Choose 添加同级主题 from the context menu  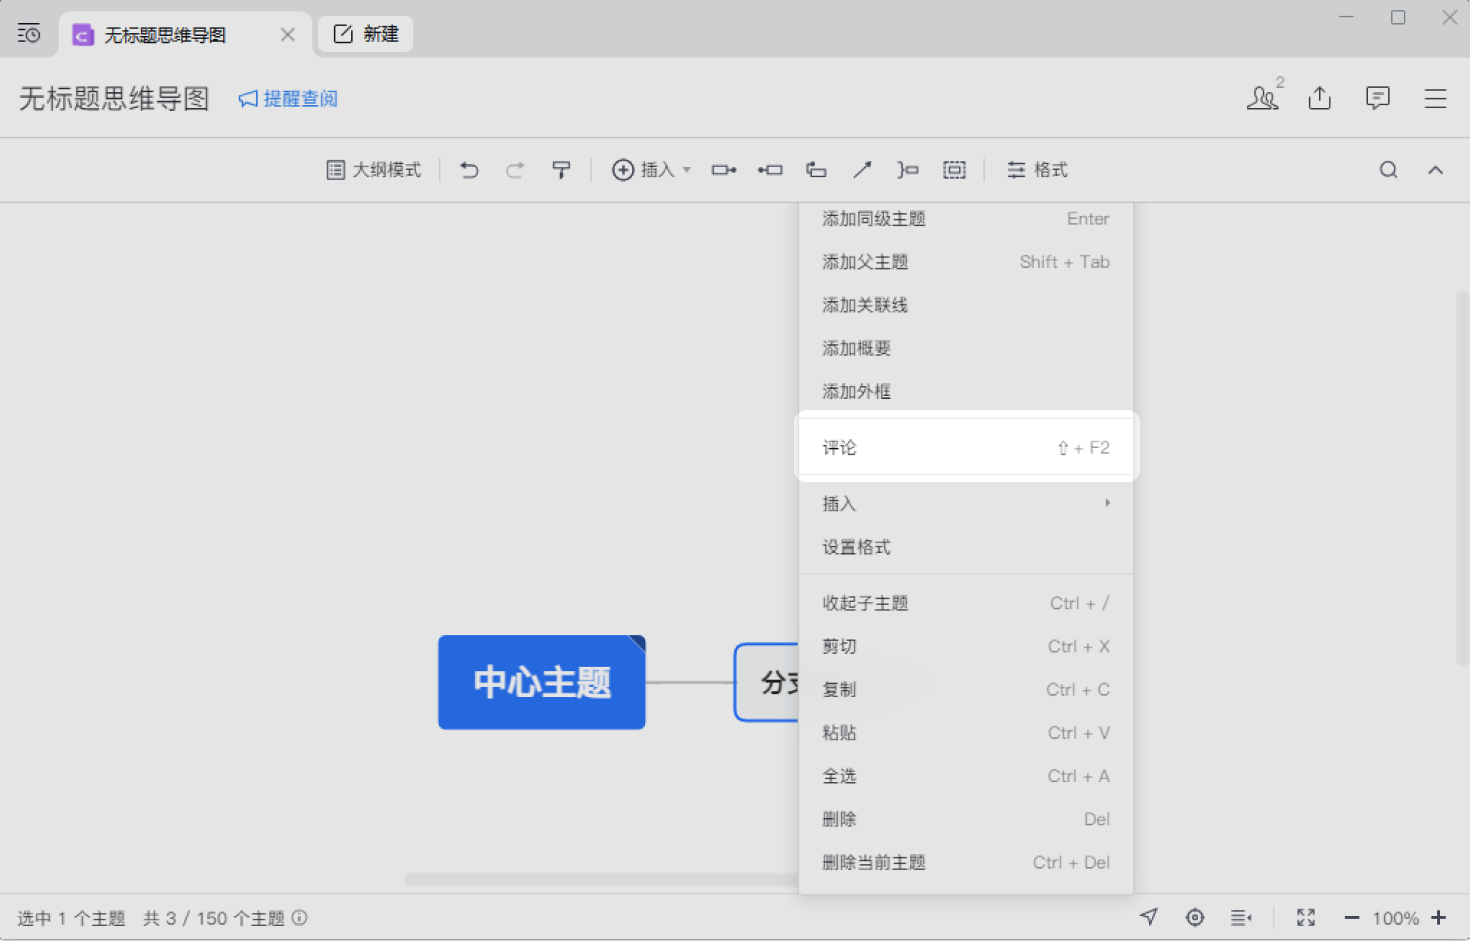point(966,219)
